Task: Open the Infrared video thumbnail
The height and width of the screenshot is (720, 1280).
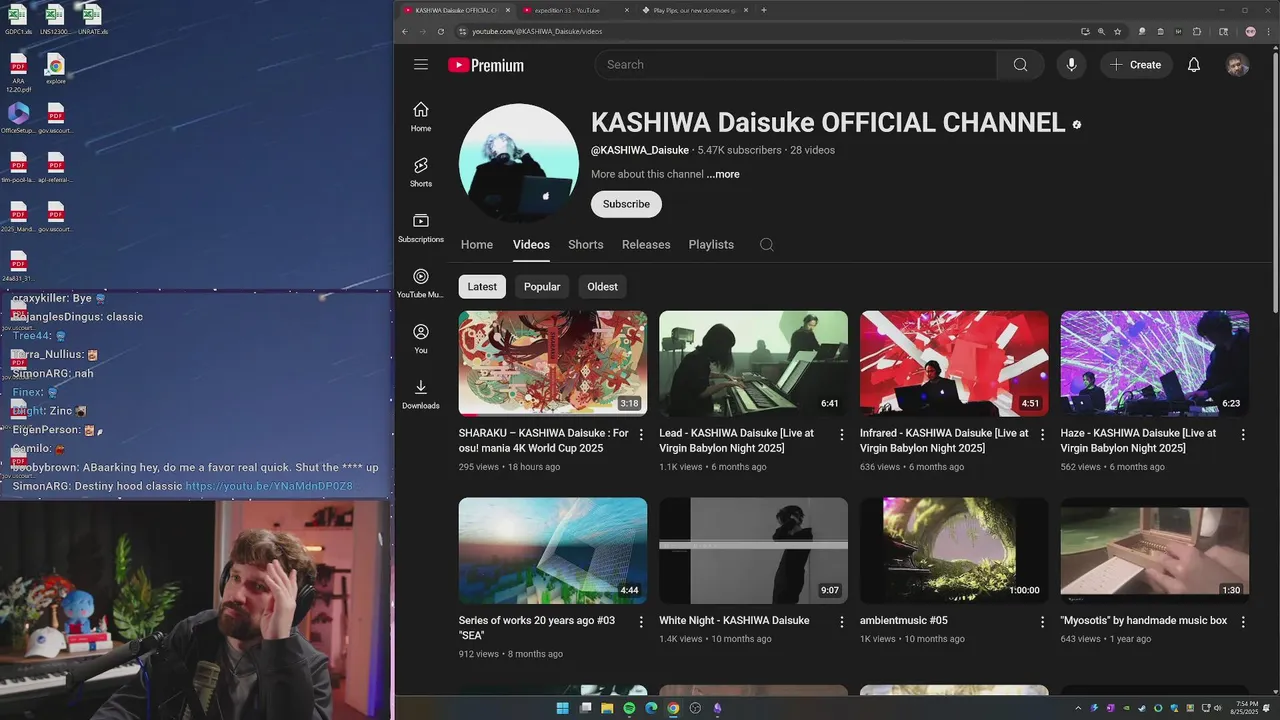Action: [954, 363]
